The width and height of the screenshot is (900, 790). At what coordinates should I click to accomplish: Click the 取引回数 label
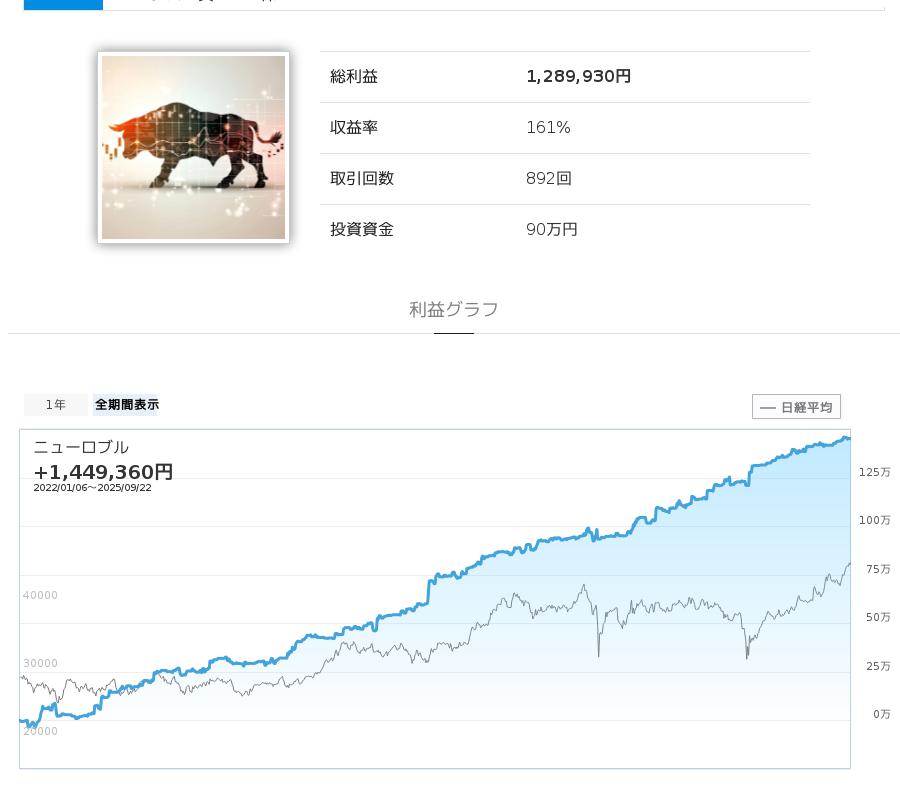(362, 179)
